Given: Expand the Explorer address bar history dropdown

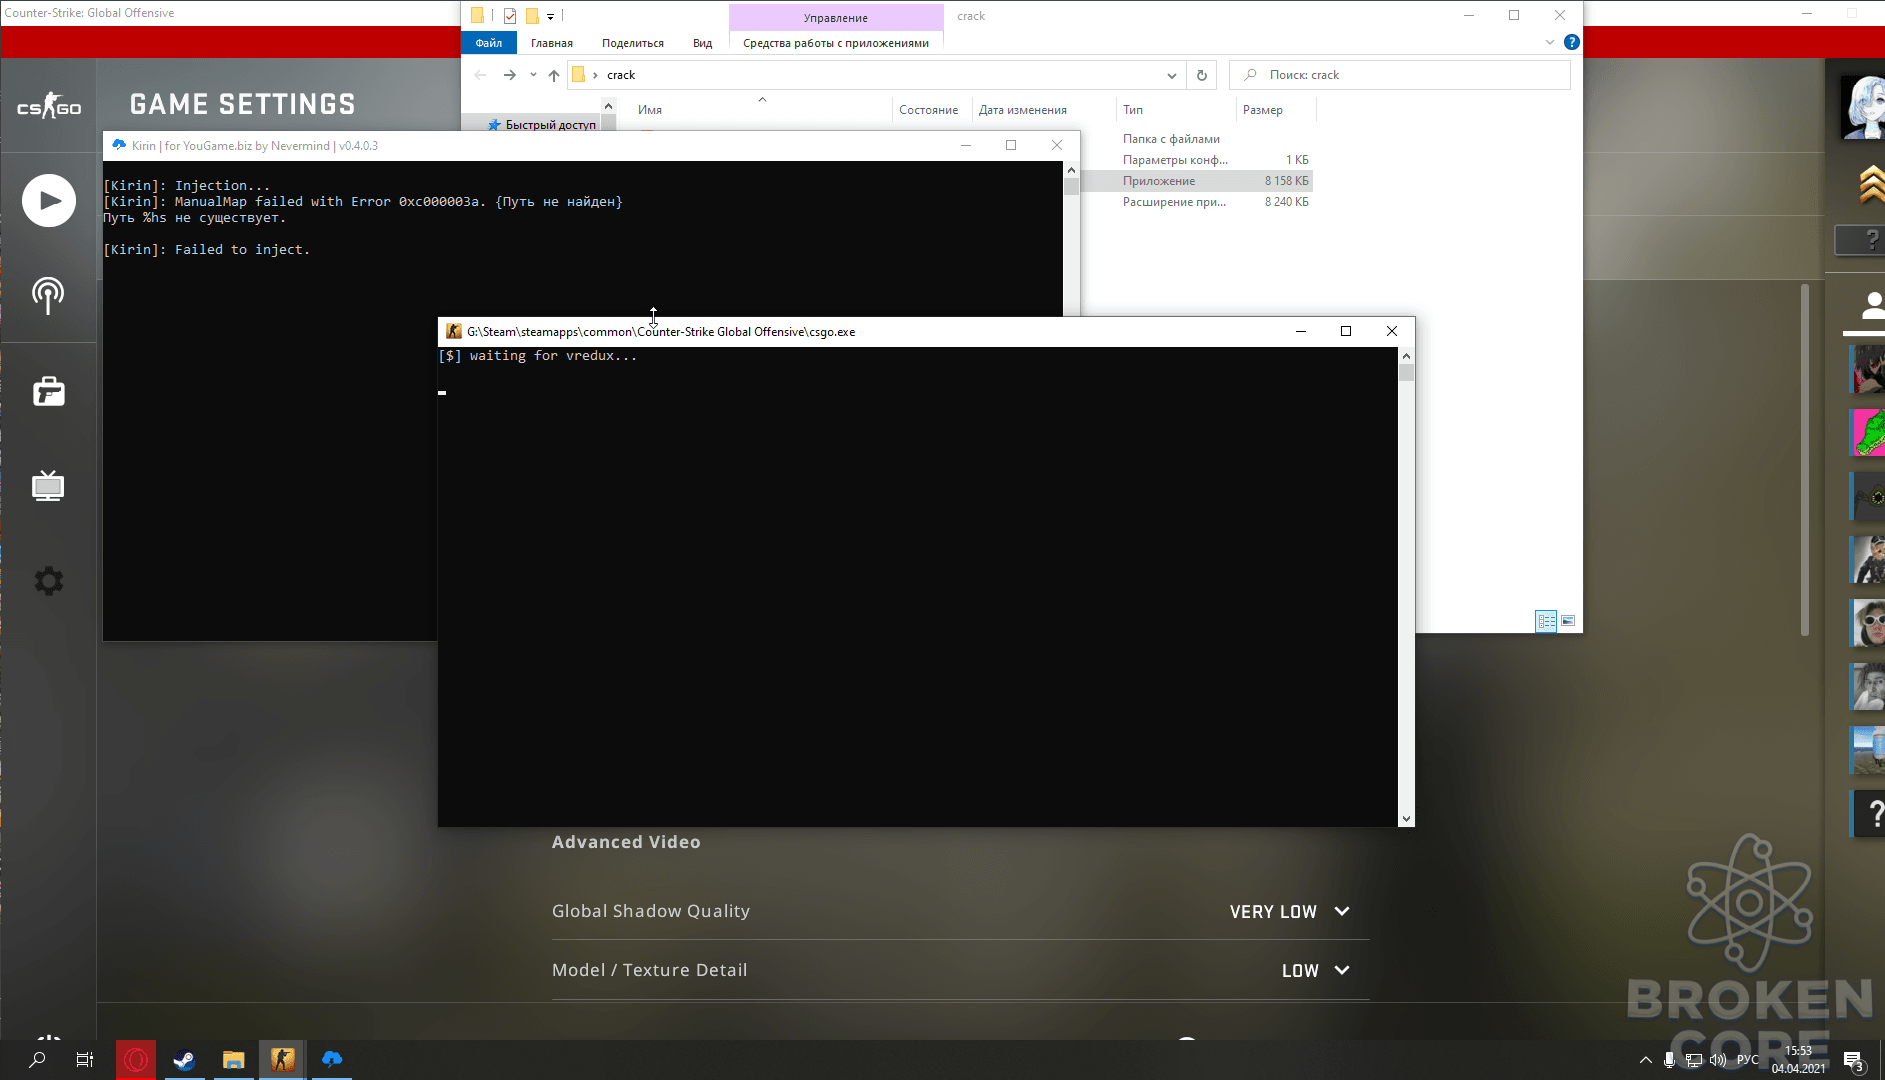Looking at the screenshot, I should (1172, 75).
